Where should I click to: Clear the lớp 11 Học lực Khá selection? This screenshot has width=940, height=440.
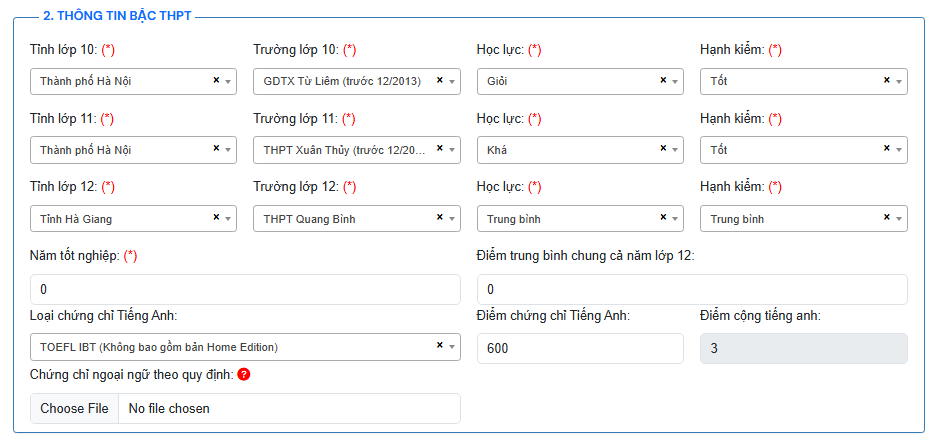click(x=663, y=150)
